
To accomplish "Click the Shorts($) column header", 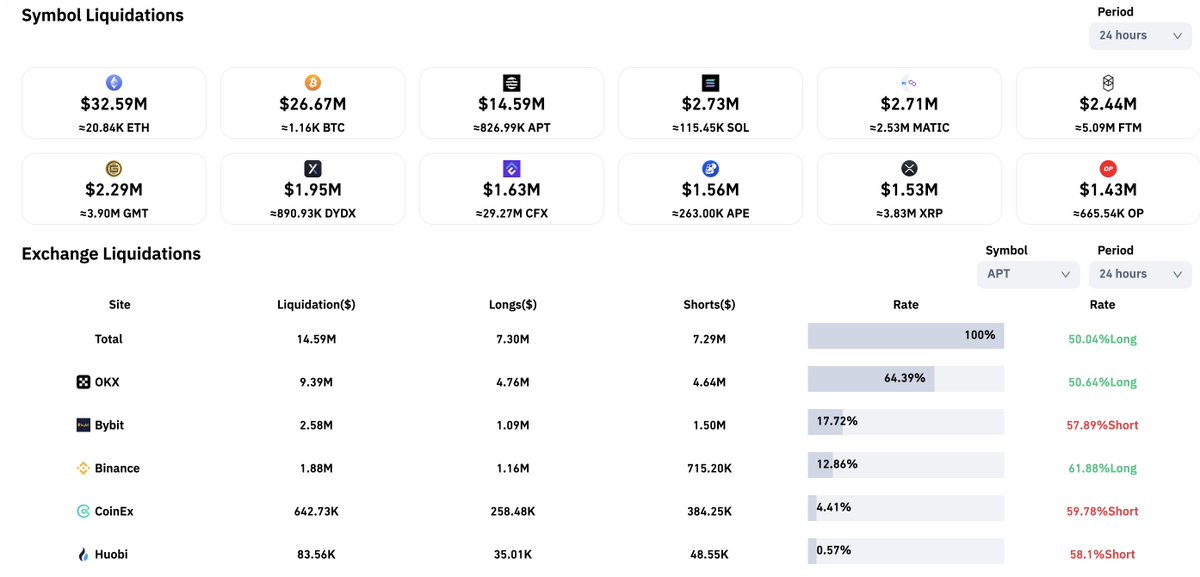I will pyautogui.click(x=710, y=305).
